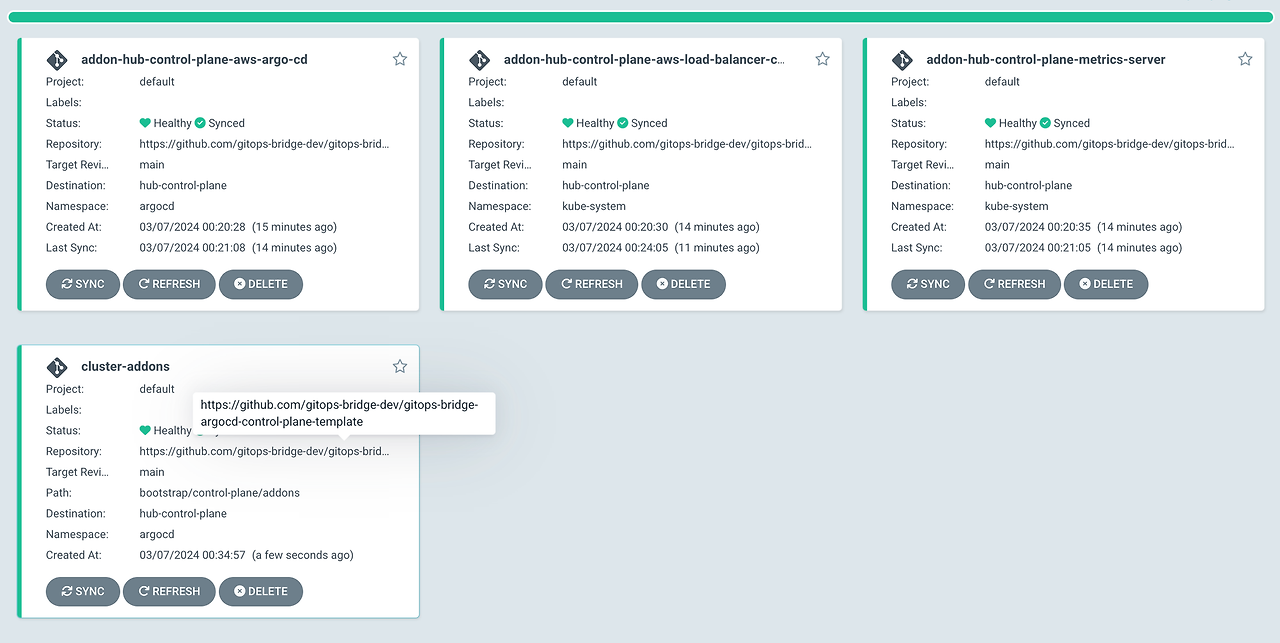
Task: Click repository URL on aws-load-balancer card
Action: tap(687, 144)
